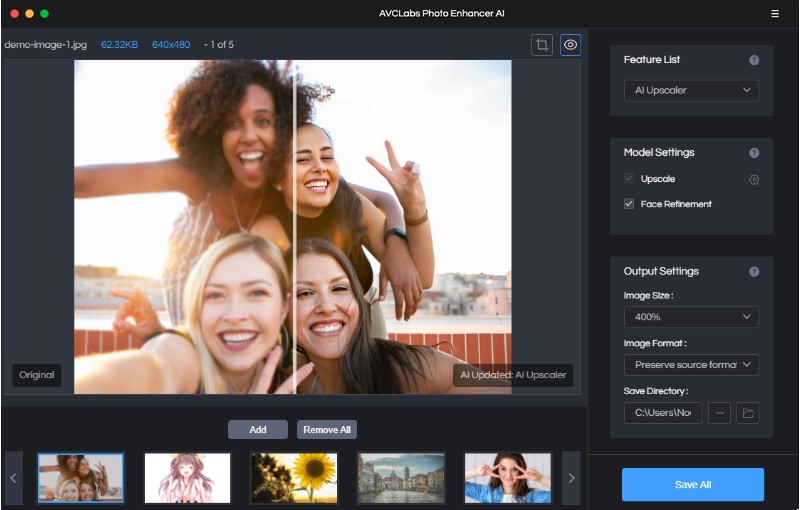Click the Save All button

point(692,484)
